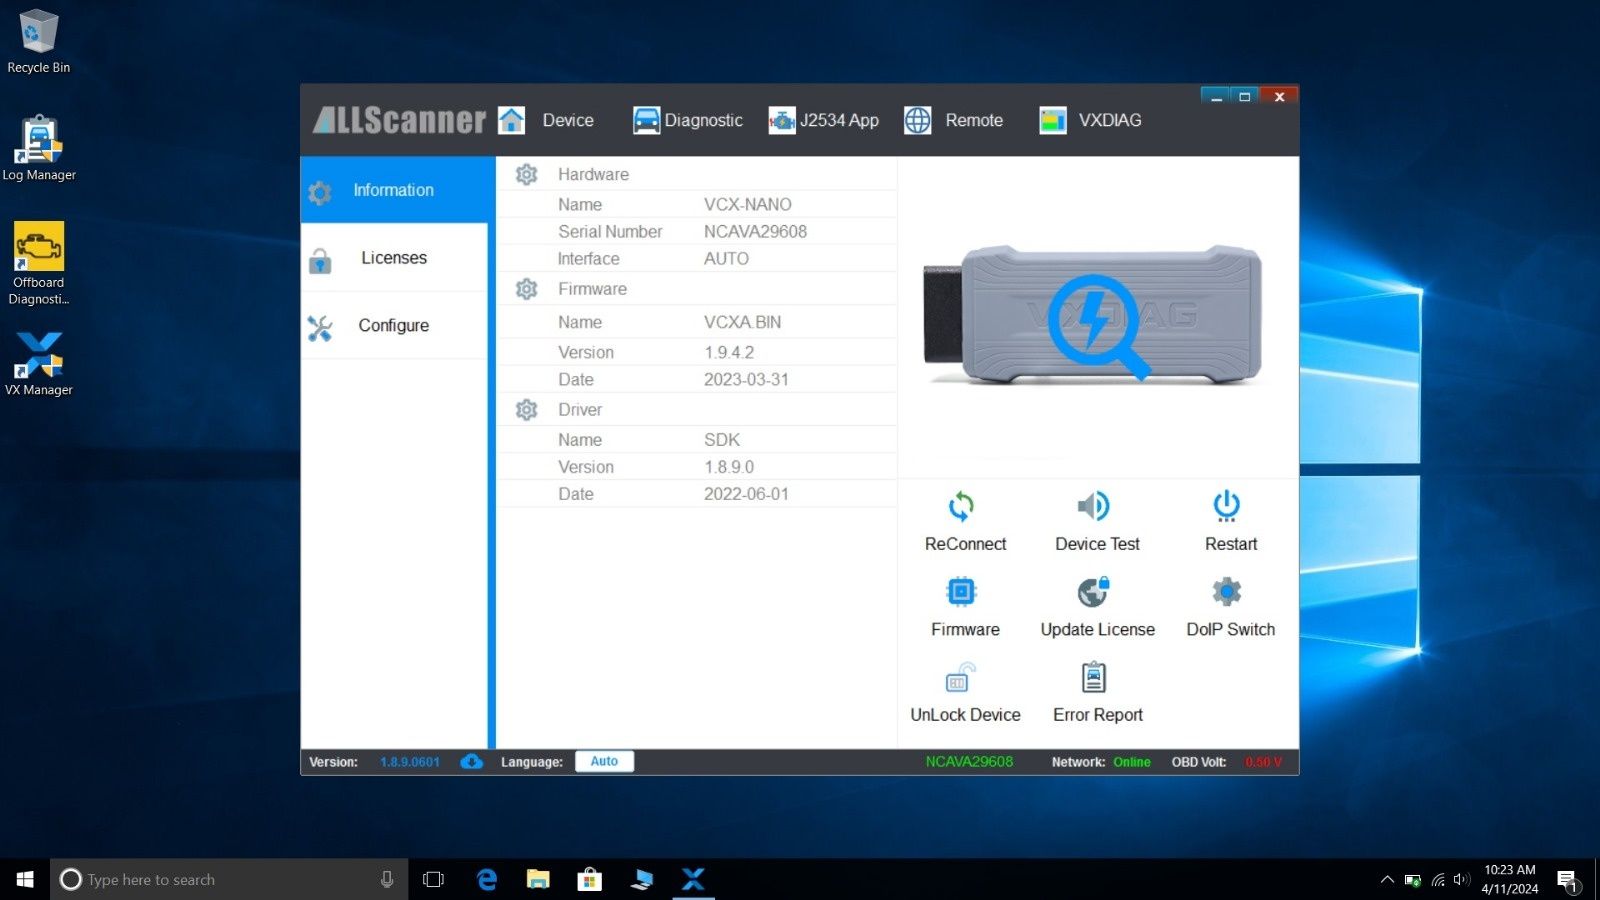Click the tools icon beside Configure
This screenshot has width=1600, height=900.
320,328
